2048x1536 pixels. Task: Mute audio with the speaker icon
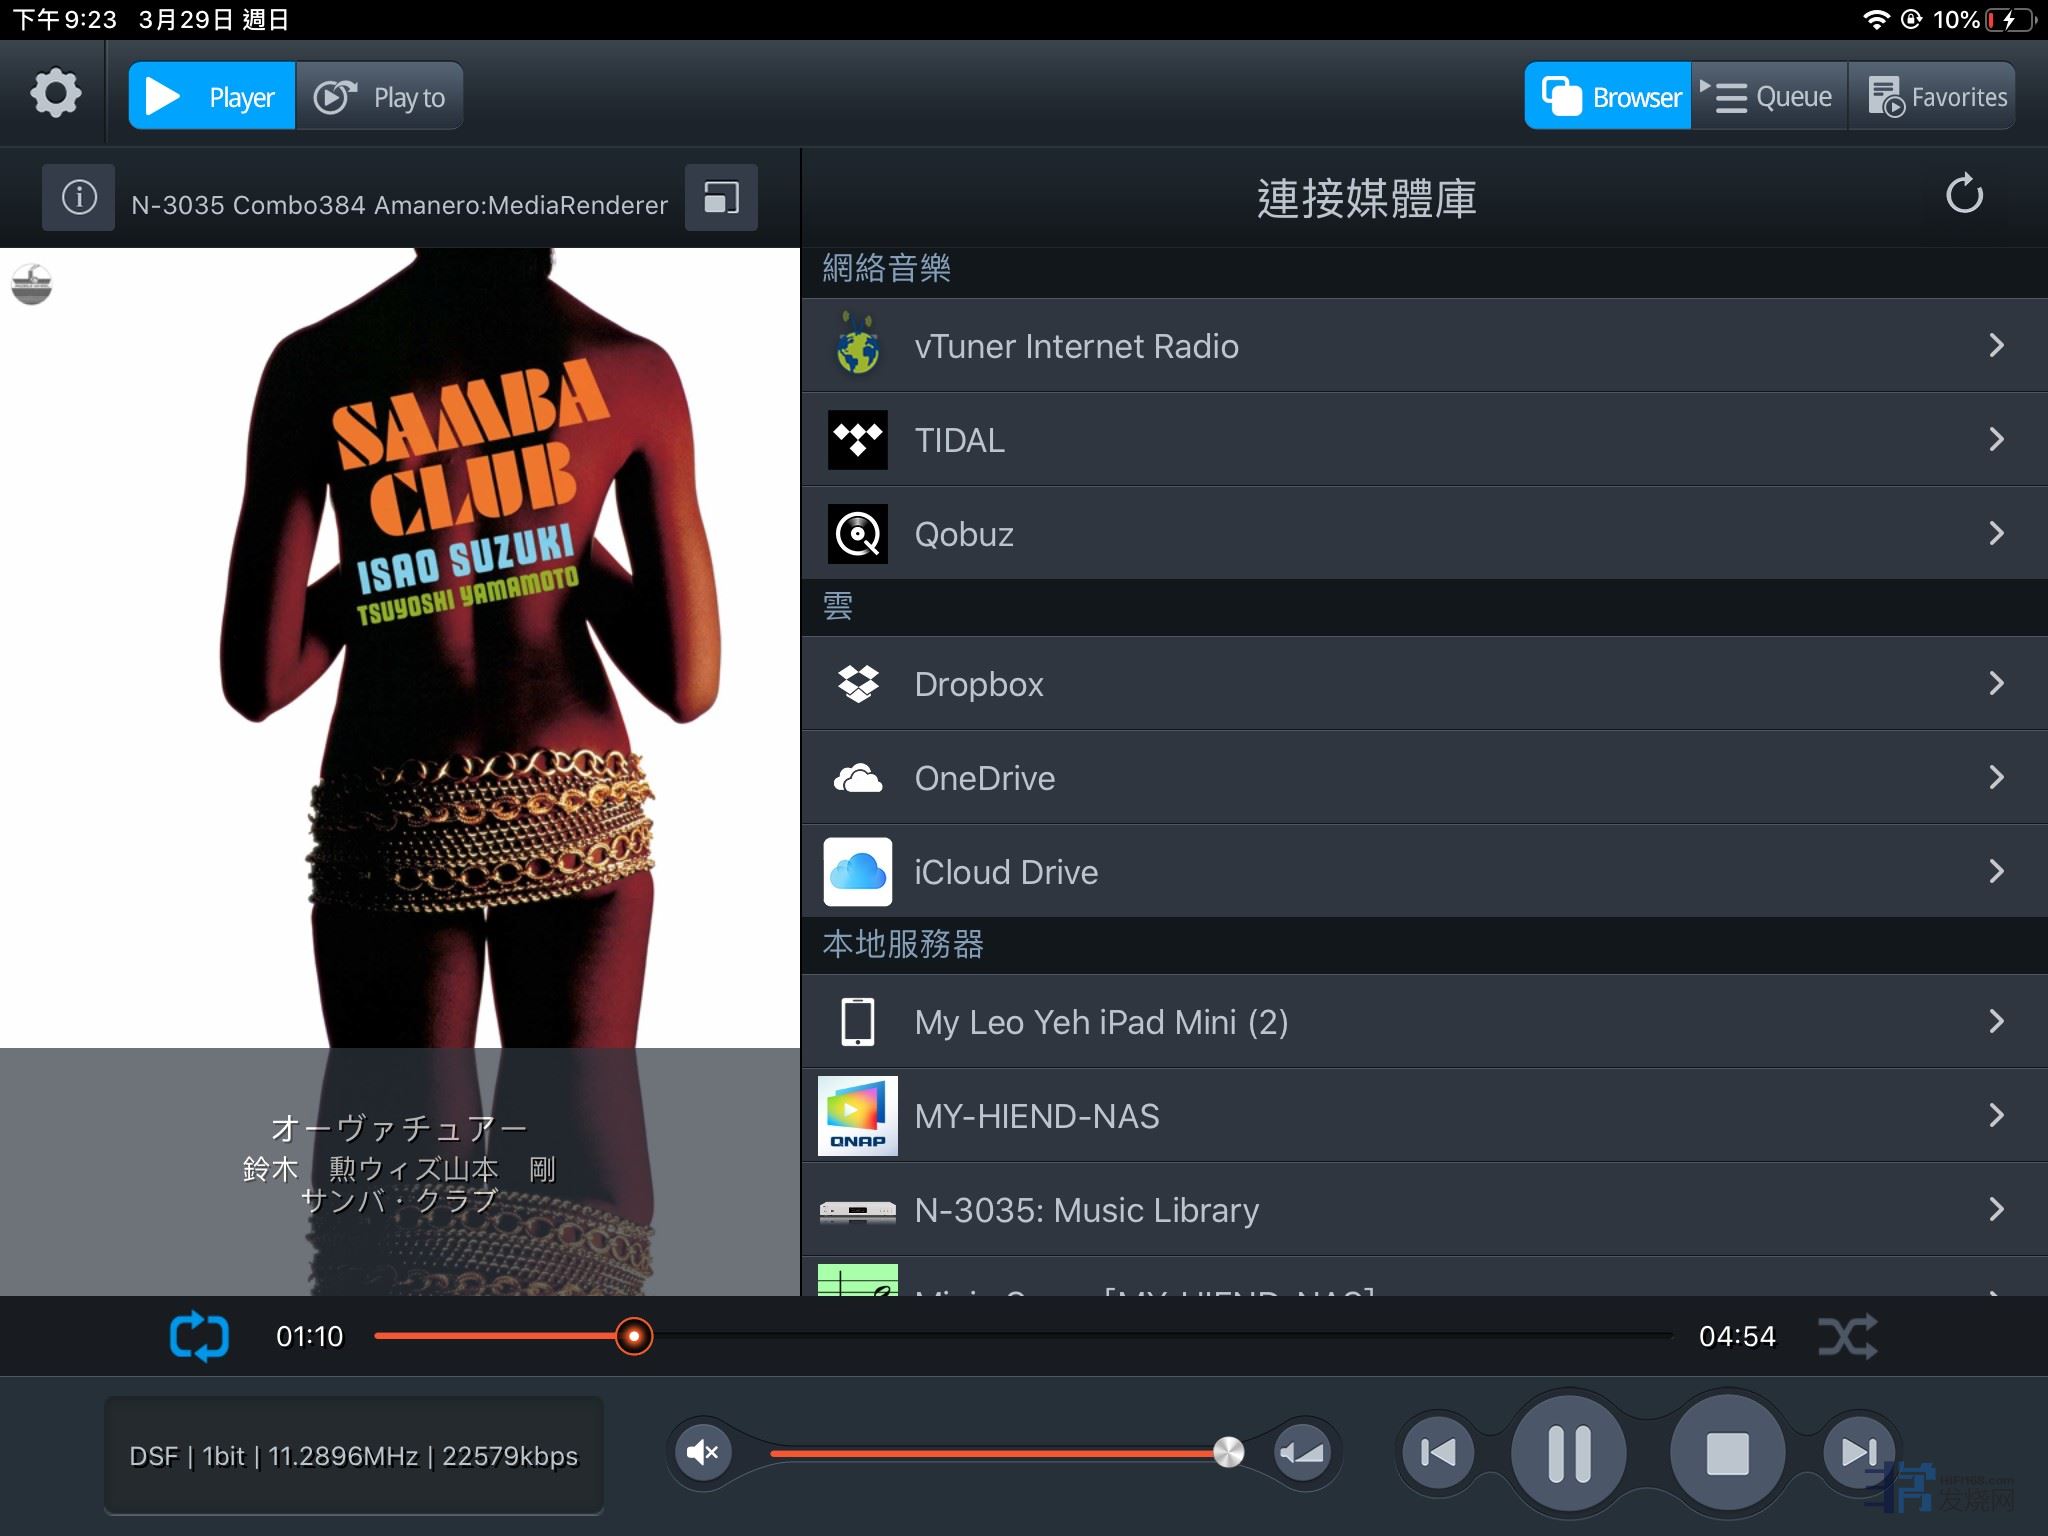point(703,1452)
